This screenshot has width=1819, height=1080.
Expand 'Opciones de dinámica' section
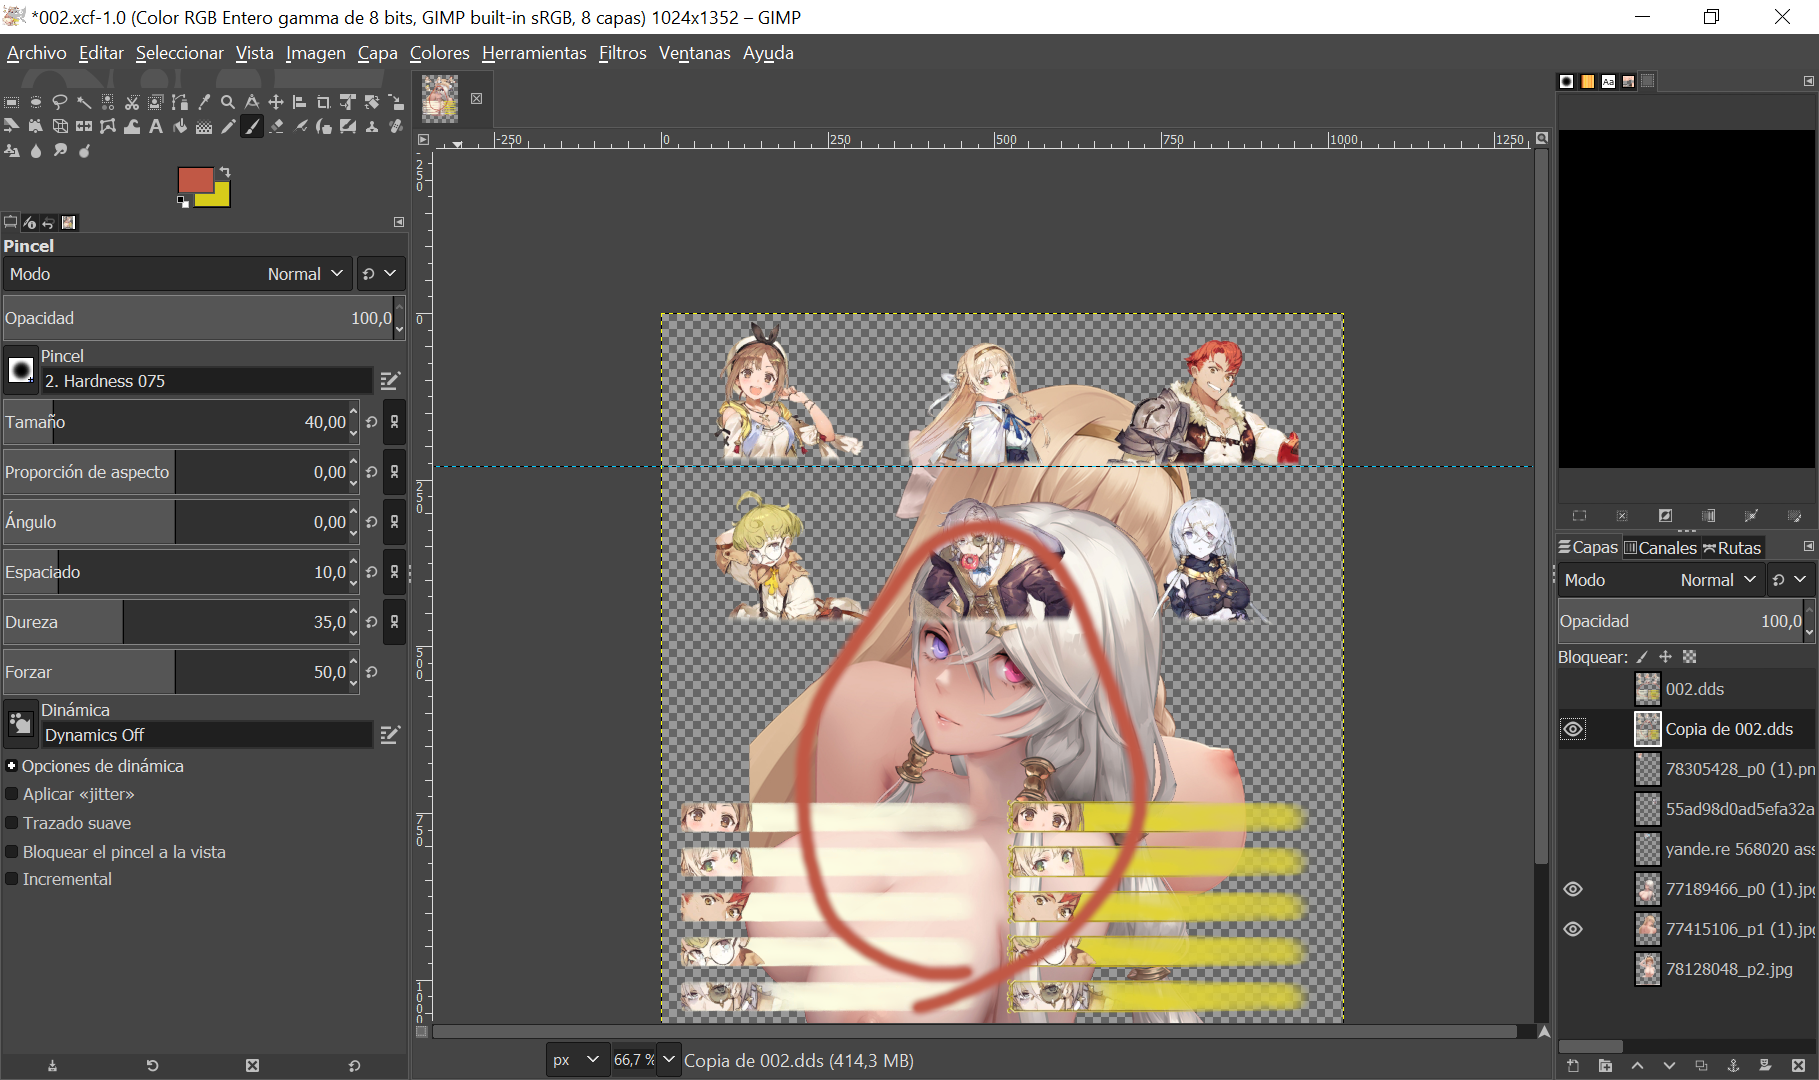click(x=12, y=766)
